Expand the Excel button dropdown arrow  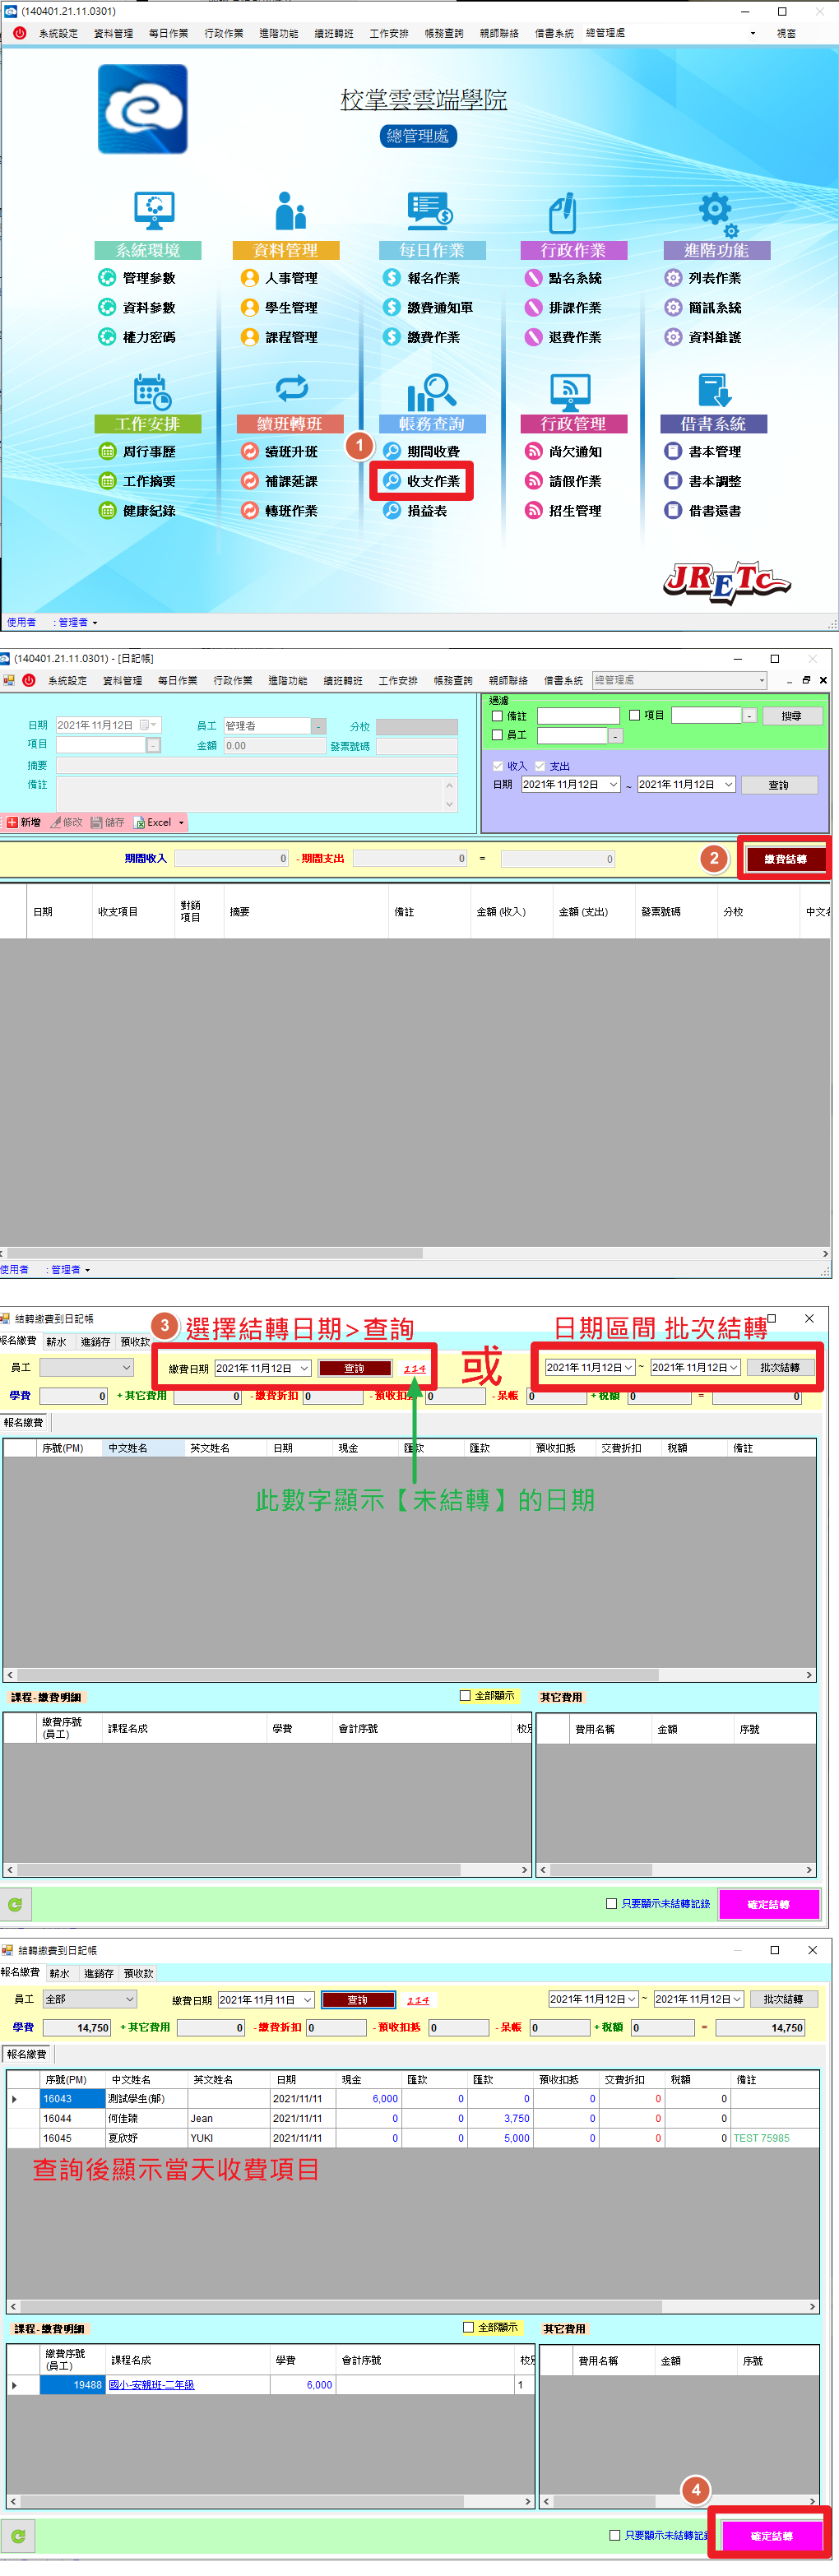point(181,822)
